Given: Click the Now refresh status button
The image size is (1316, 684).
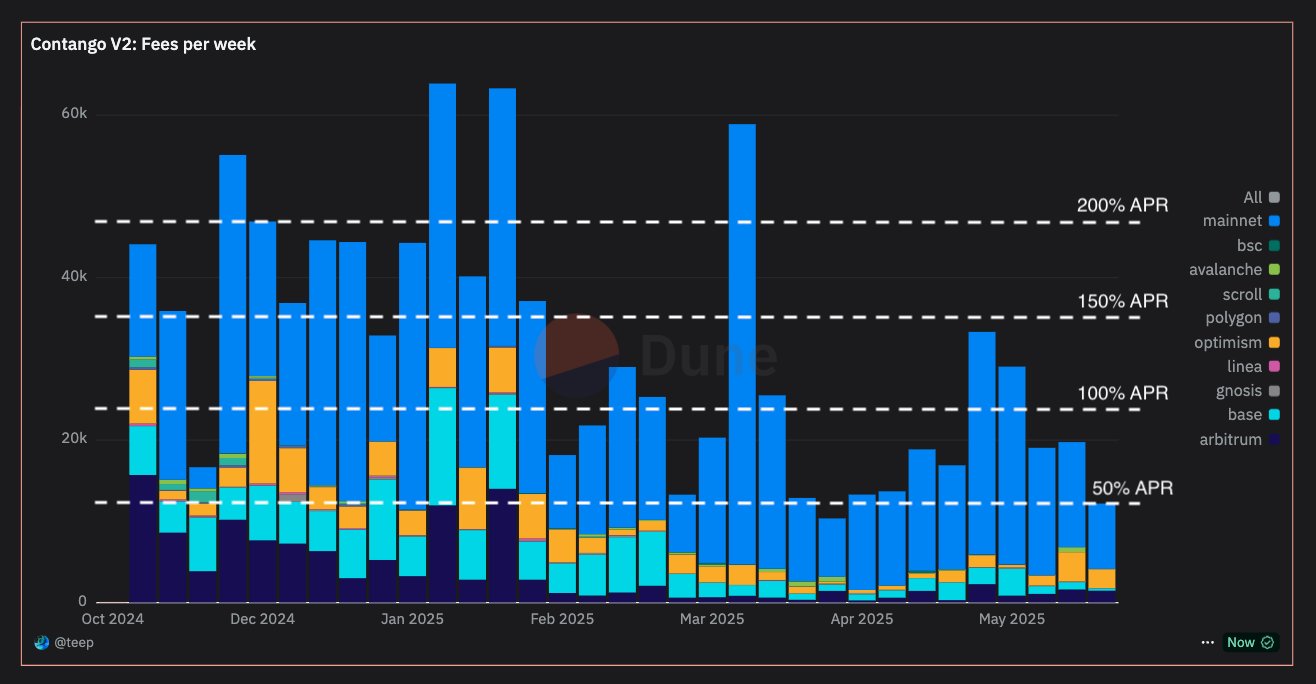Looking at the screenshot, I should coord(1250,642).
